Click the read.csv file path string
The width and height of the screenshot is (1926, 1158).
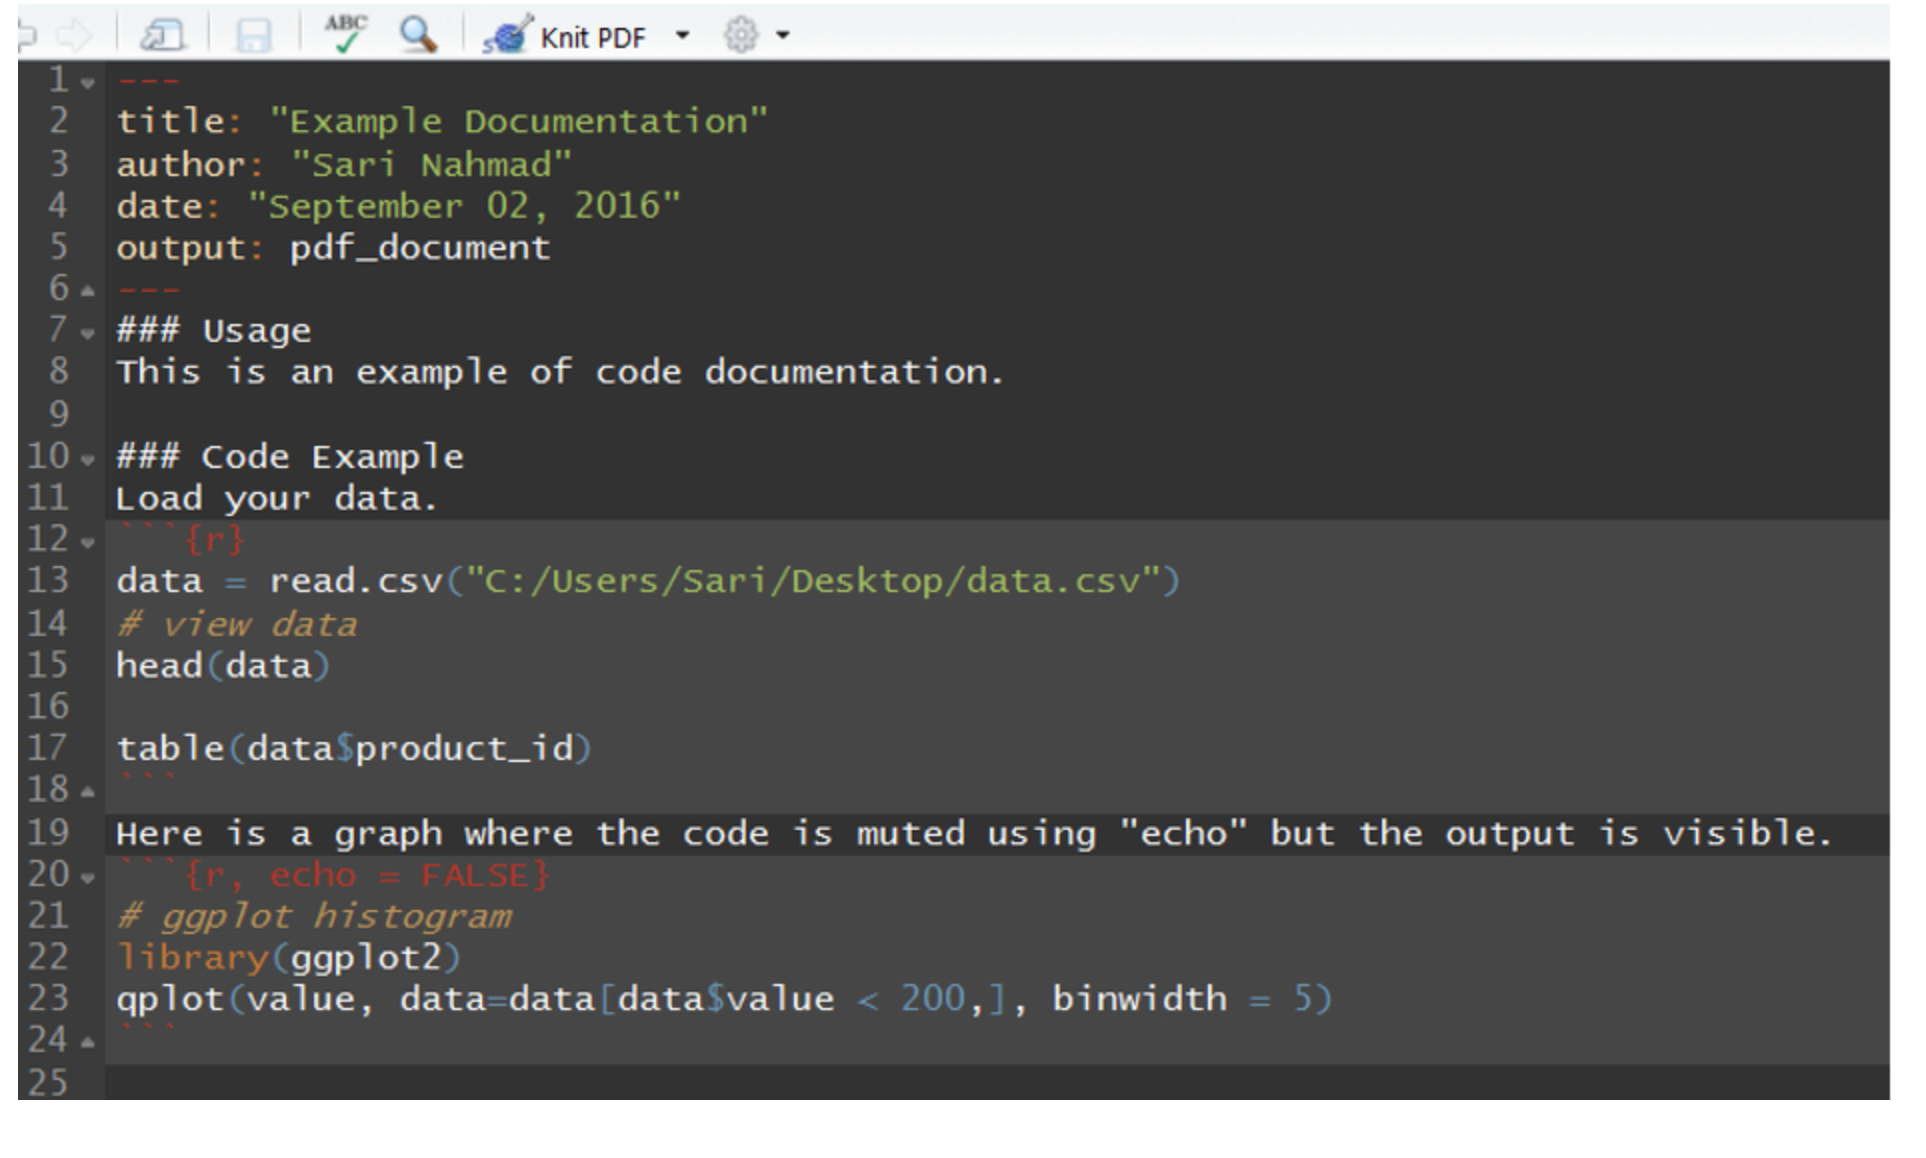coord(812,581)
